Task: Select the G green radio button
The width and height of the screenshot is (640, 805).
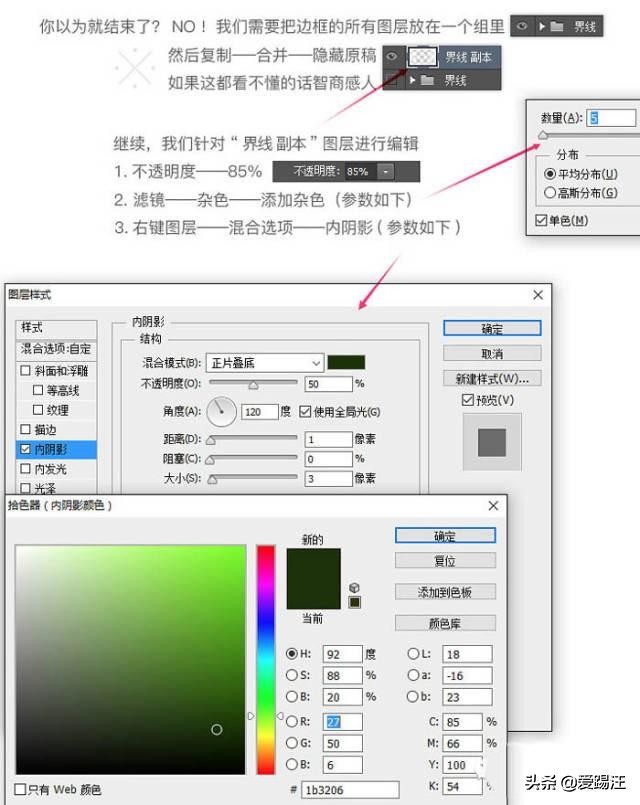Action: pyautogui.click(x=292, y=742)
